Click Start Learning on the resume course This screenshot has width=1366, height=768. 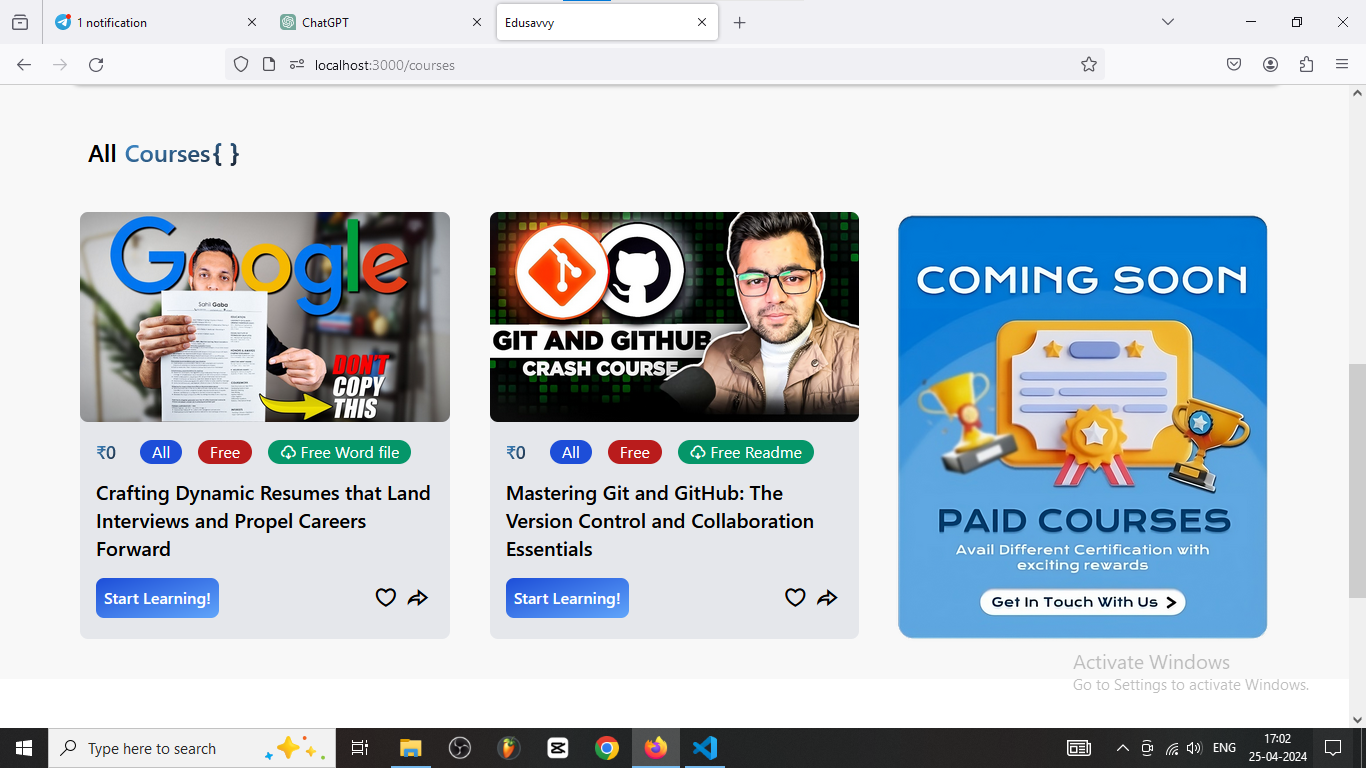(x=157, y=598)
